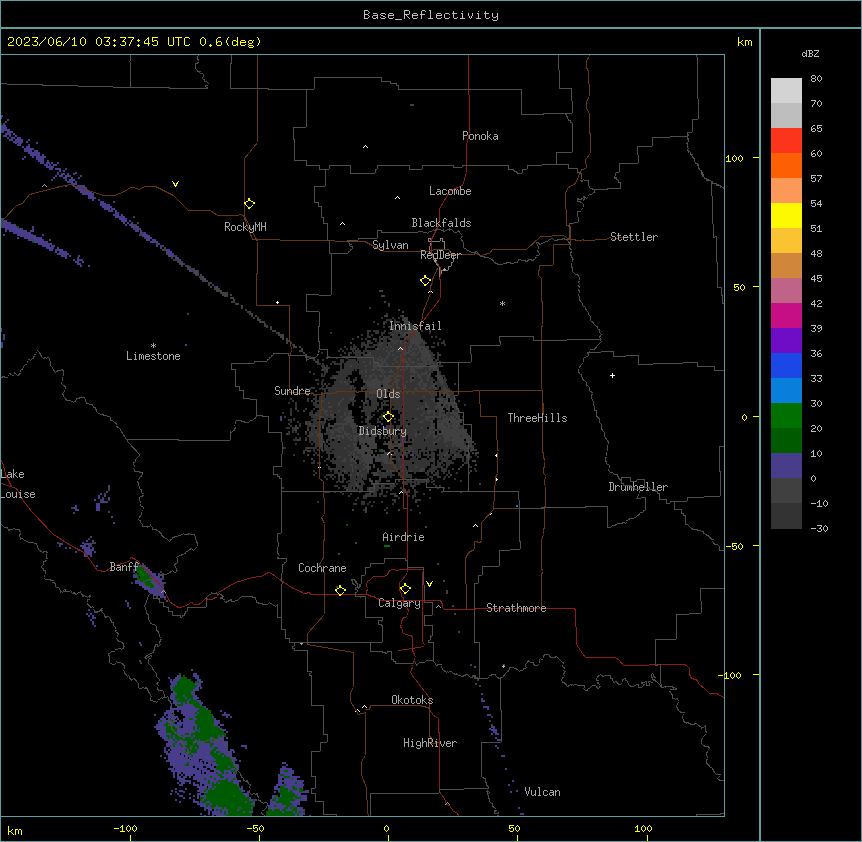
Task: Click the mauve 45-42 dBZ legend swatch
Action: point(786,291)
